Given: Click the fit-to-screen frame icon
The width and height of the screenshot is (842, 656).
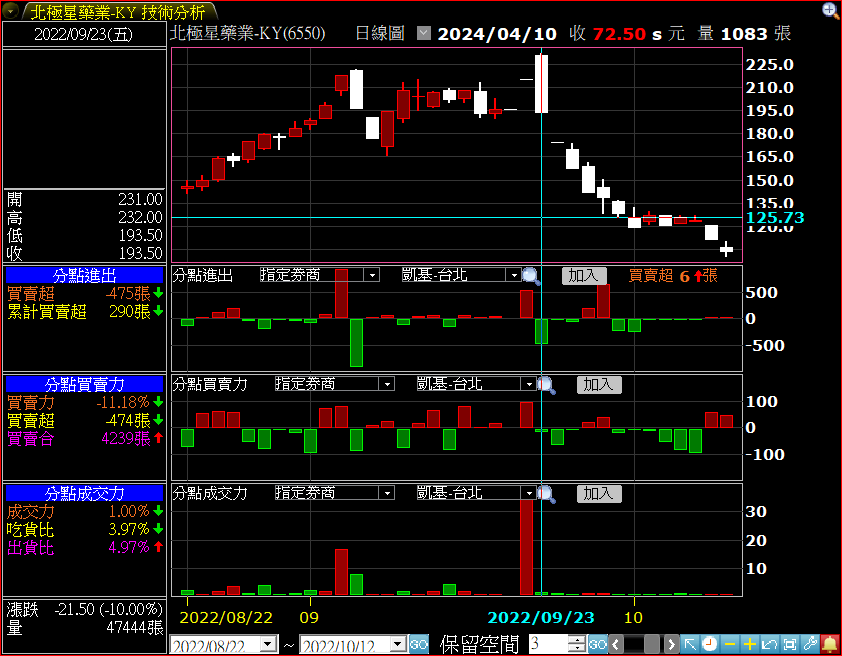Looking at the screenshot, I should [790, 644].
